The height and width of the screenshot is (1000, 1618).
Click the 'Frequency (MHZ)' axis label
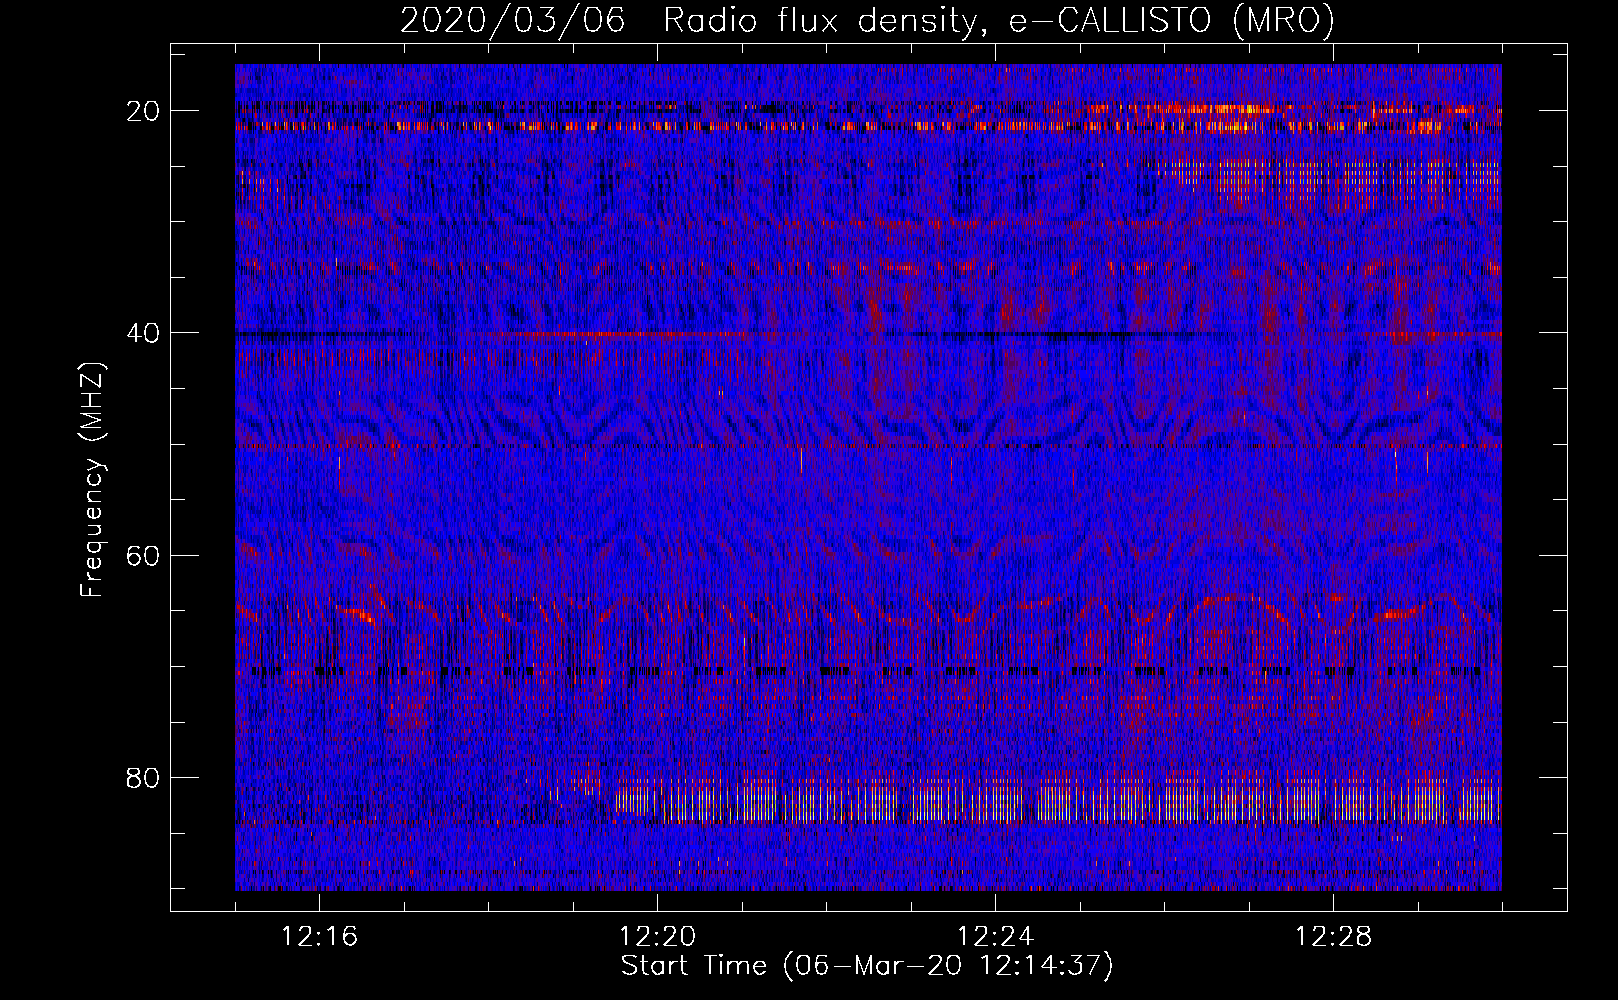[x=92, y=480]
